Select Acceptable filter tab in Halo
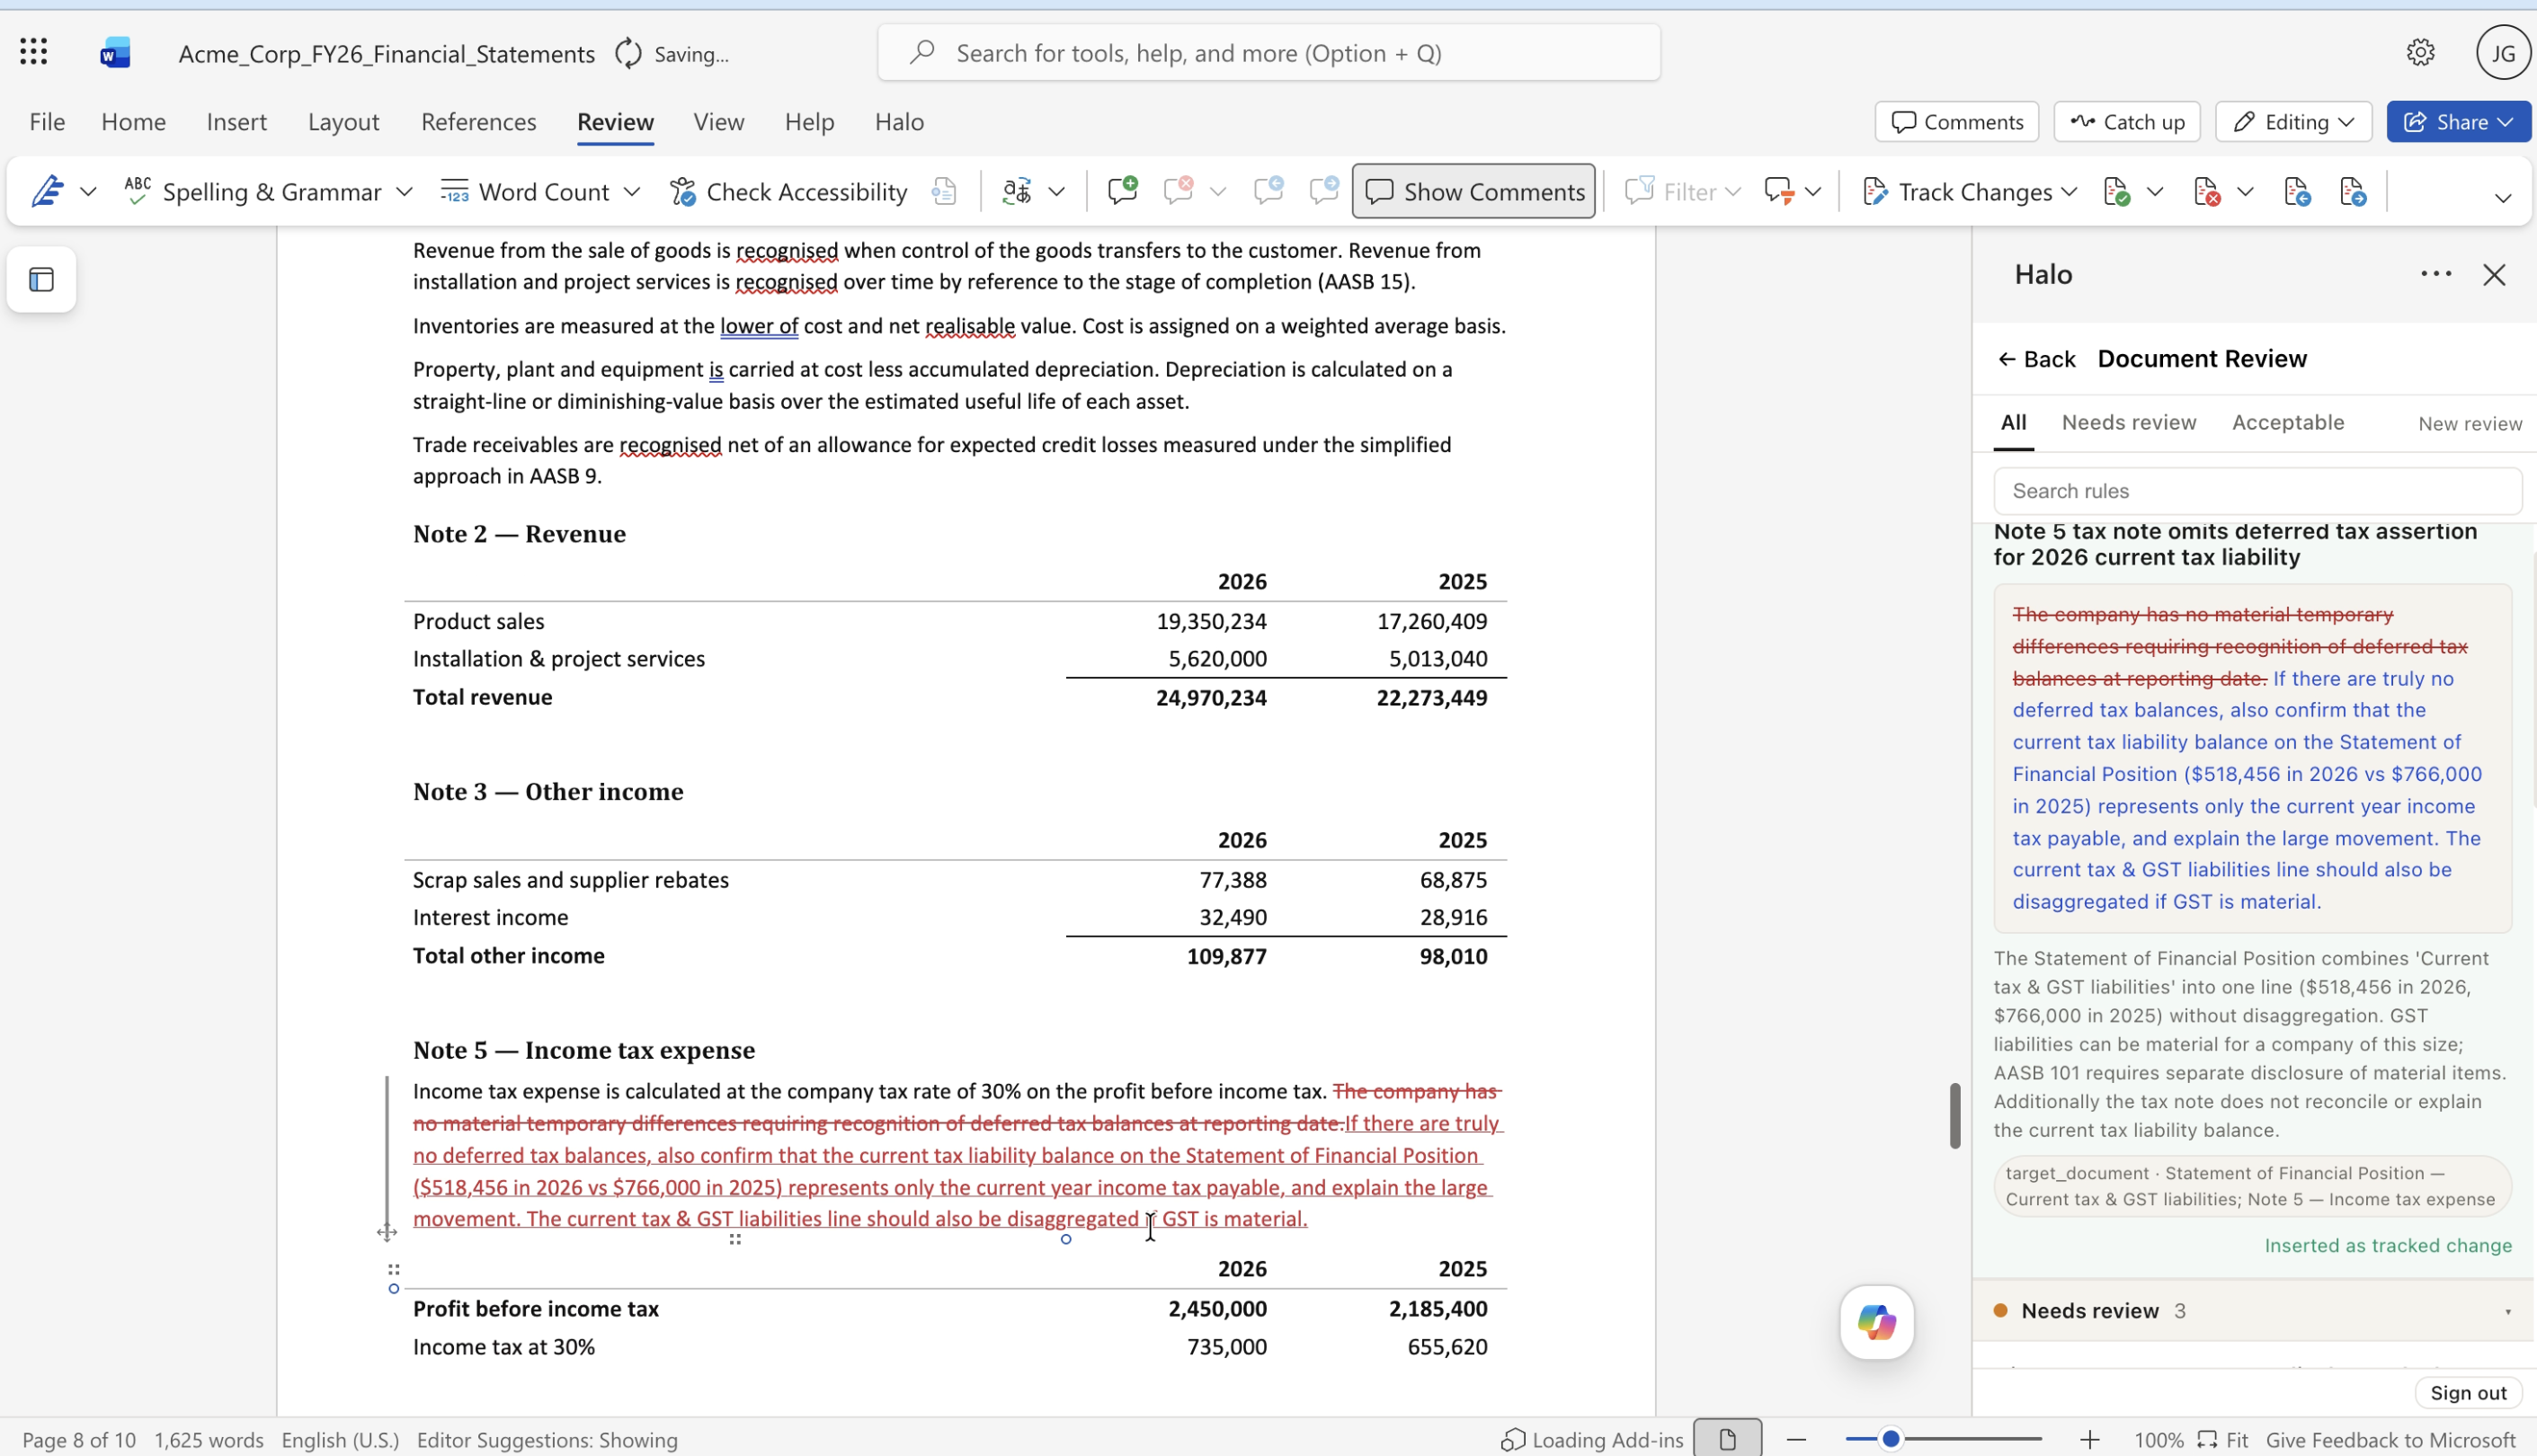This screenshot has width=2537, height=1456. coord(2288,422)
